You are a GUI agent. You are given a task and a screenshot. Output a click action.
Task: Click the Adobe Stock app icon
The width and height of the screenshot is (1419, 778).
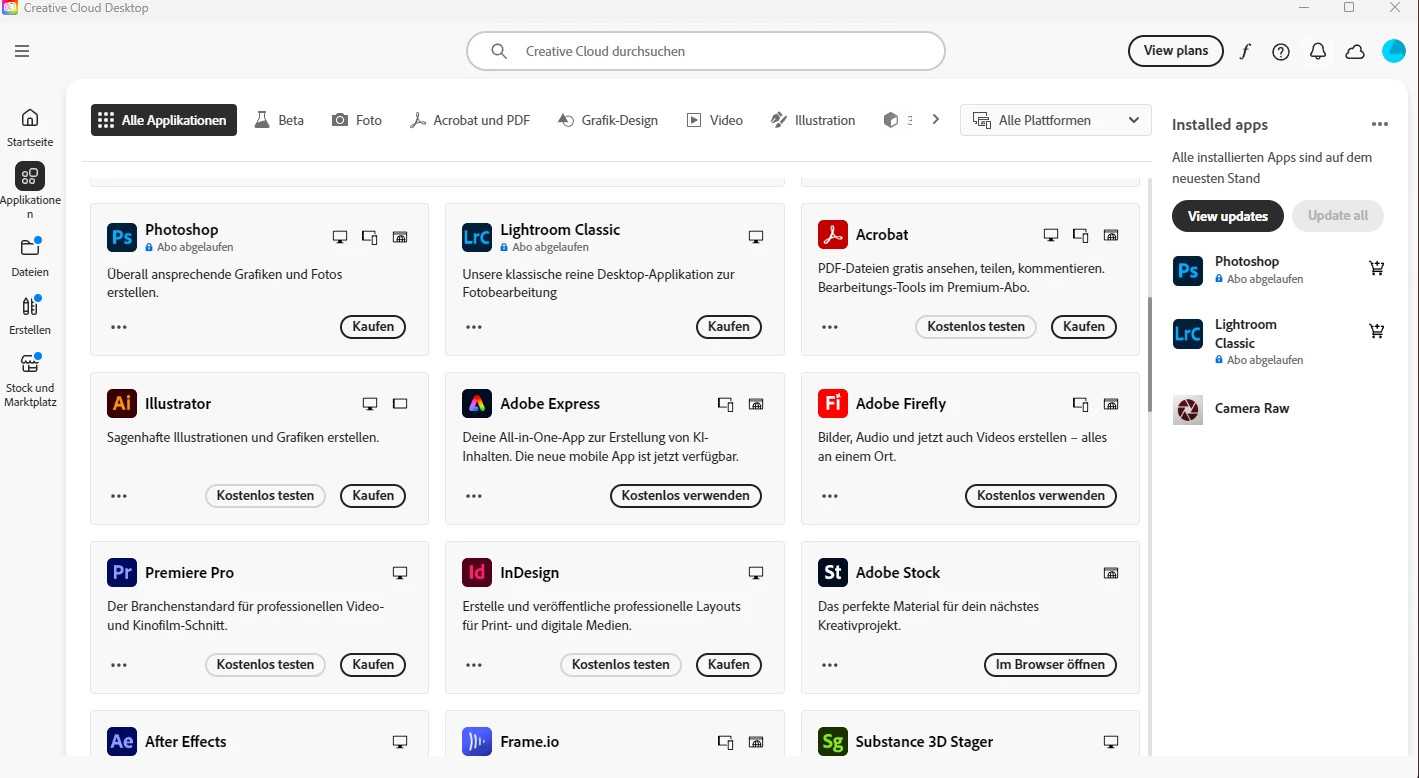point(833,572)
